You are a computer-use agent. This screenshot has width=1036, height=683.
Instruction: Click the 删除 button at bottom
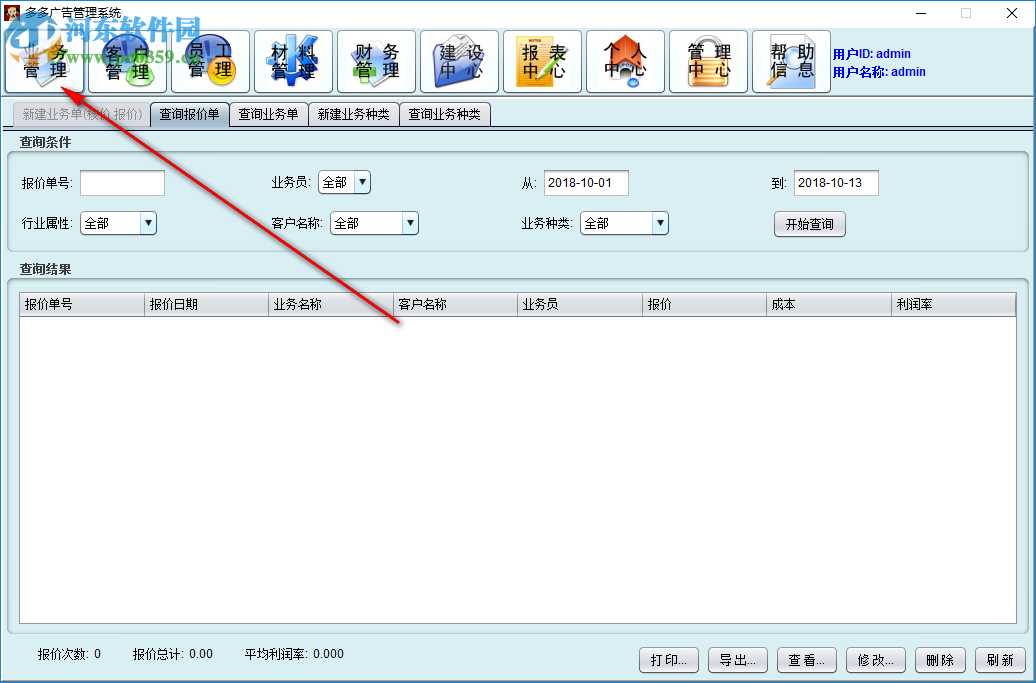[940, 660]
